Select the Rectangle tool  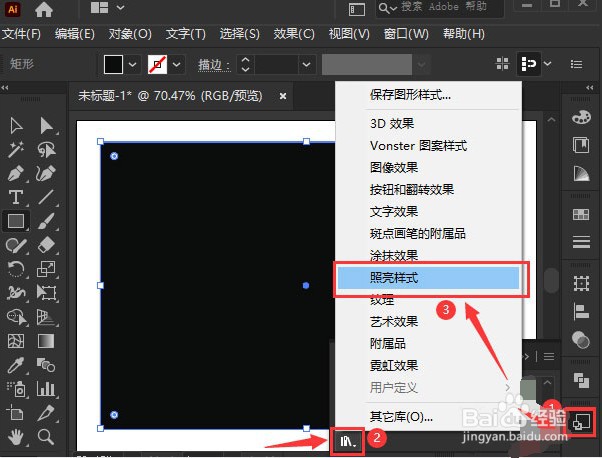(x=16, y=221)
